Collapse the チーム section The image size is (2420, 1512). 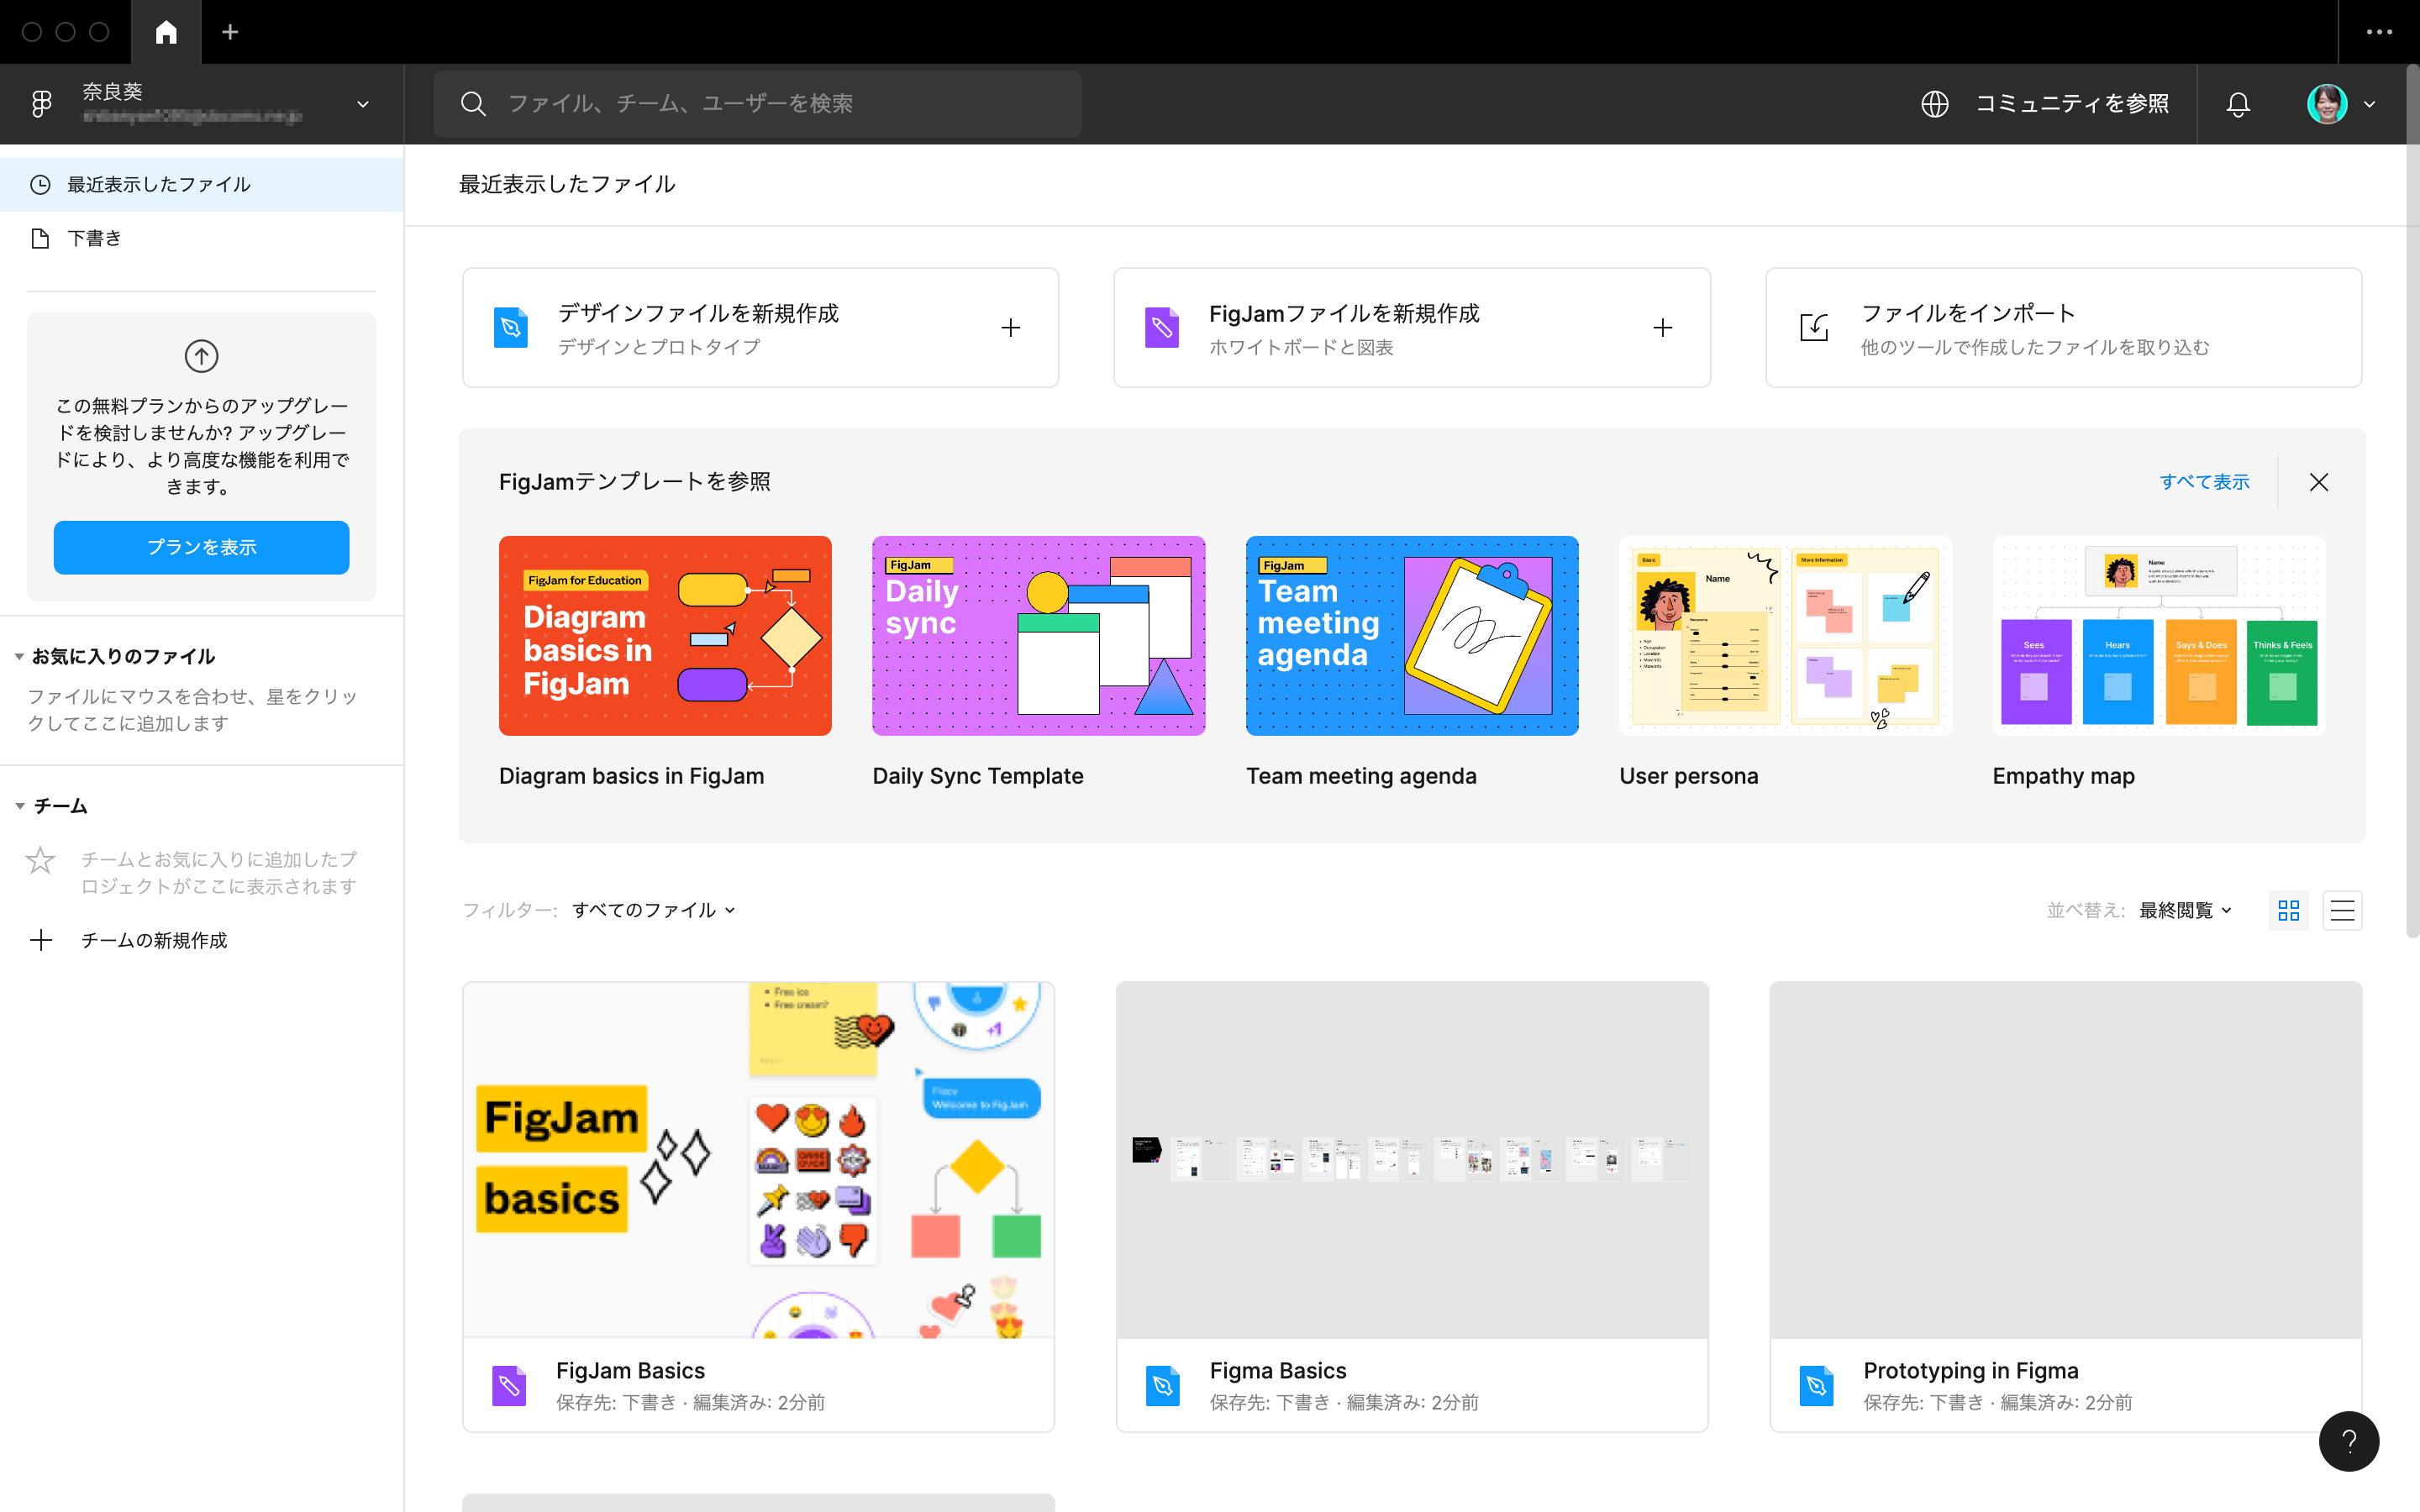pyautogui.click(x=19, y=806)
